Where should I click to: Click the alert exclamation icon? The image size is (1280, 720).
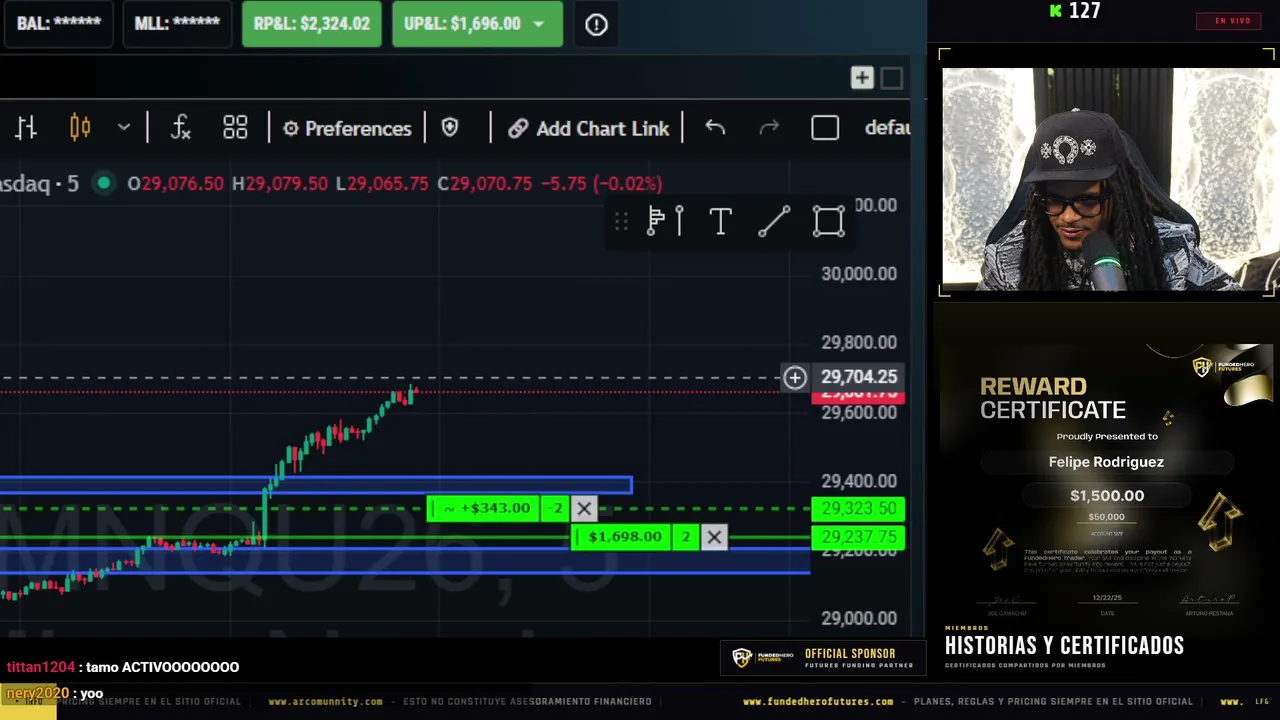596,25
